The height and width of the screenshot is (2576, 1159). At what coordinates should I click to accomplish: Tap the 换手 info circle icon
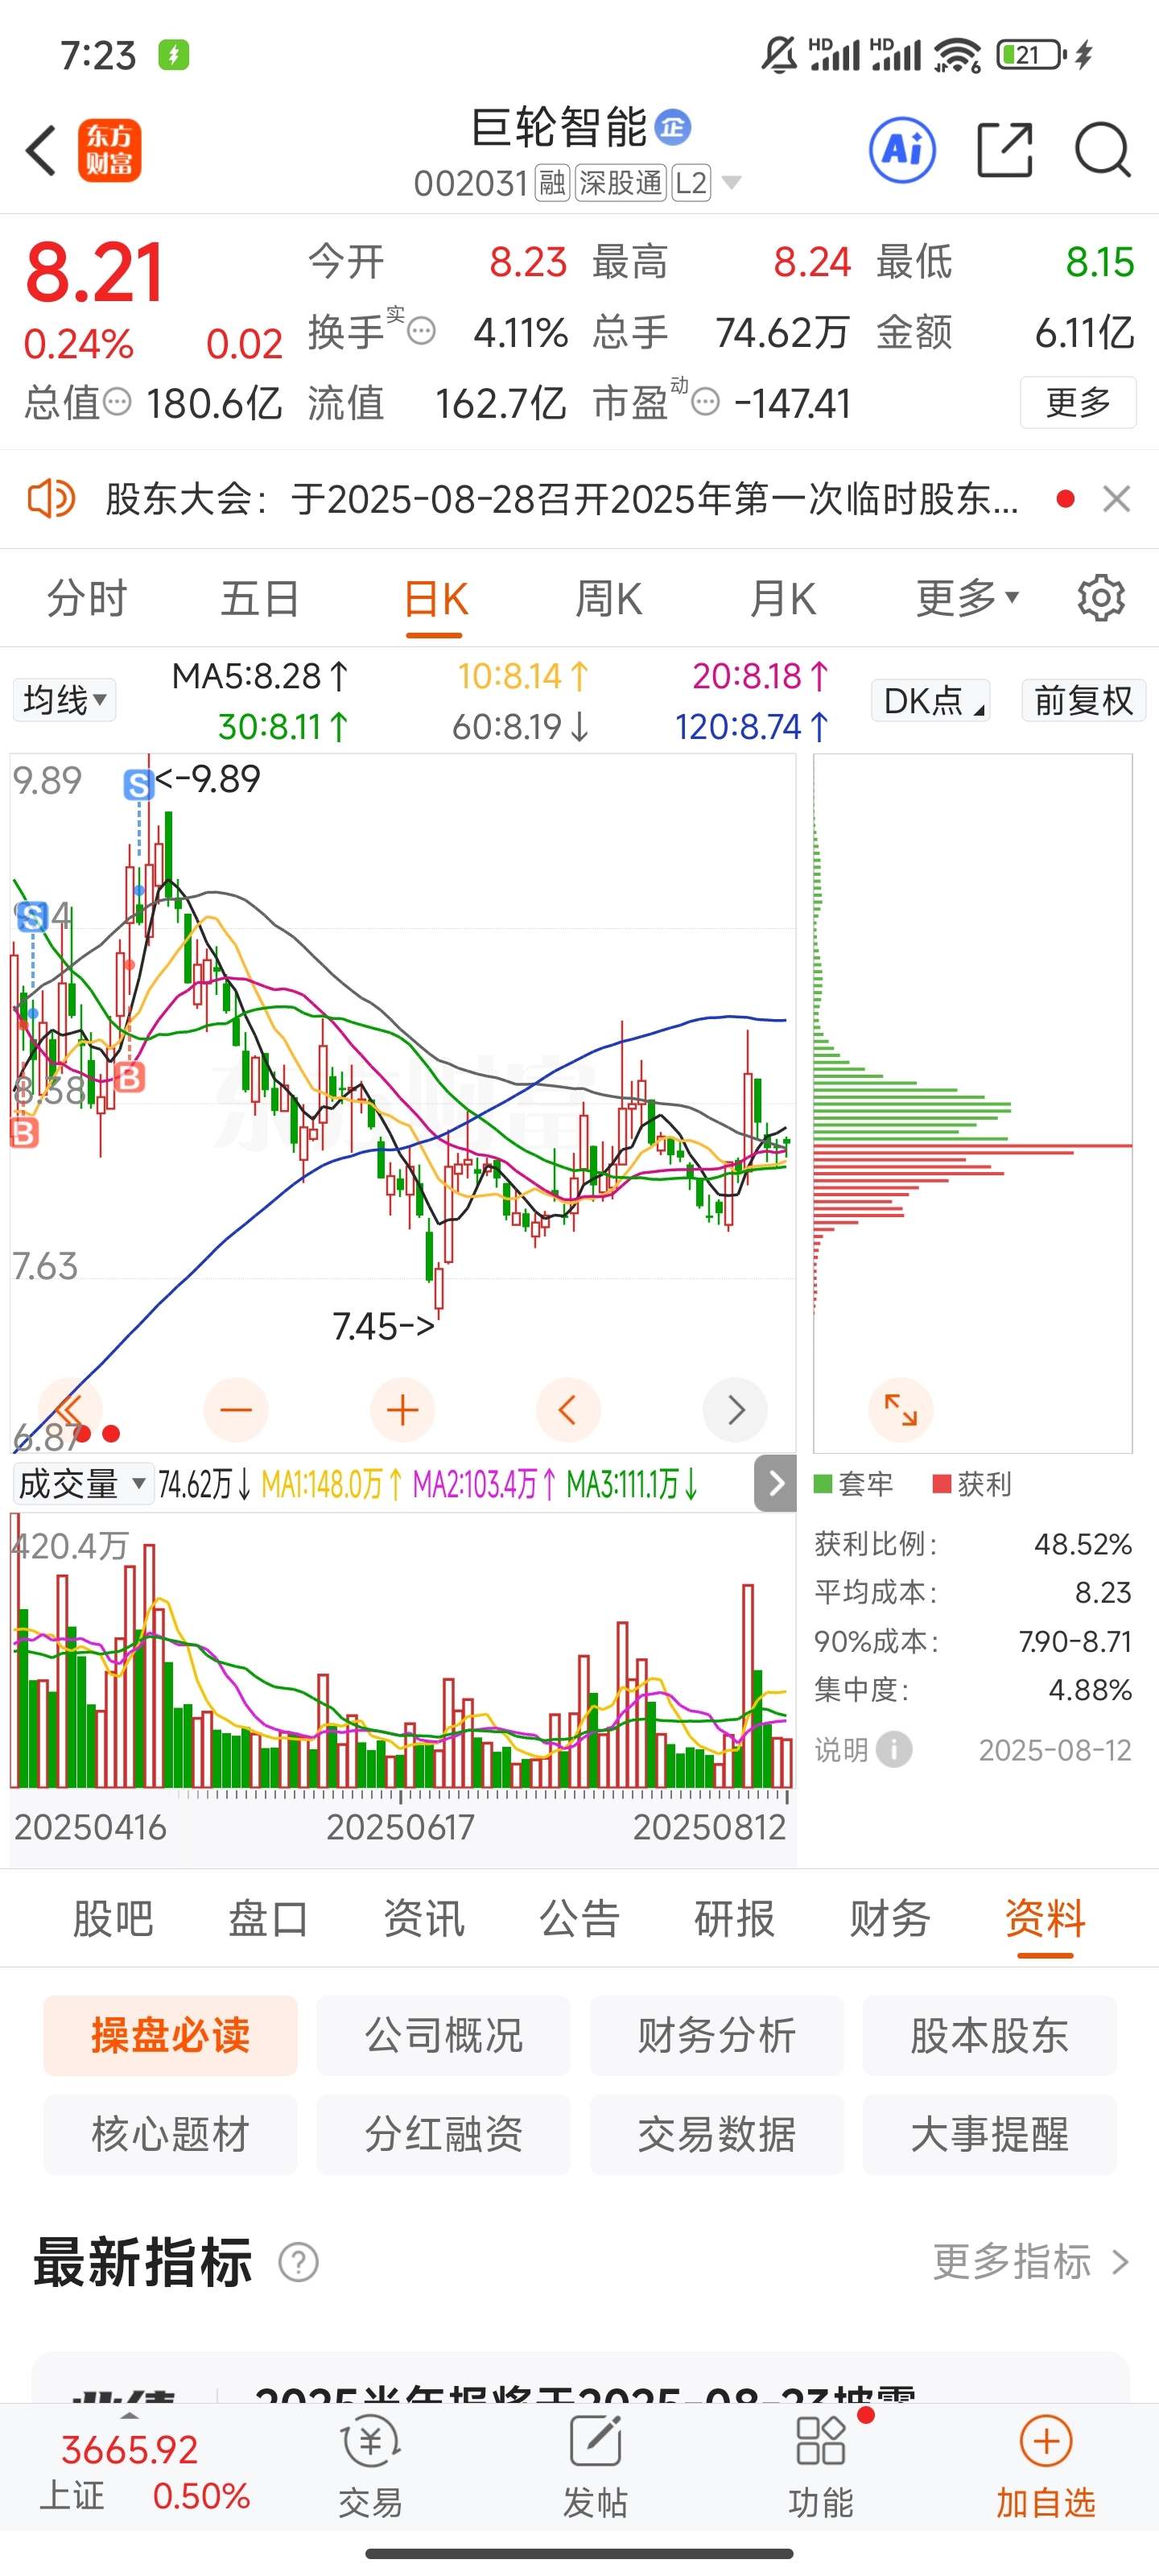422,331
